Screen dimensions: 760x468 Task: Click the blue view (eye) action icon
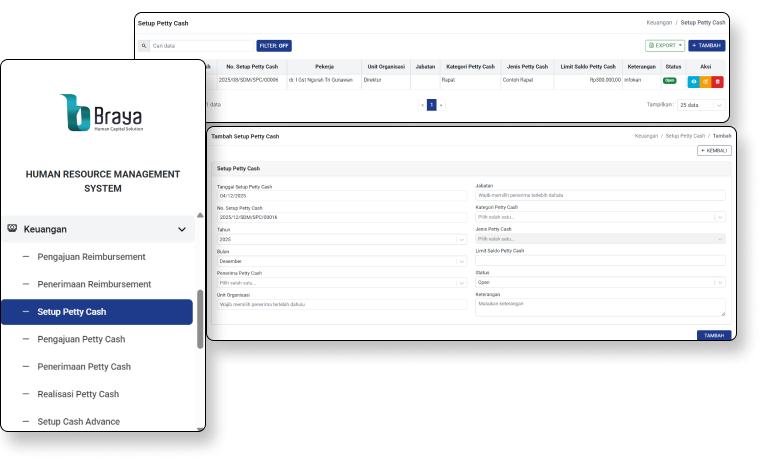(694, 80)
